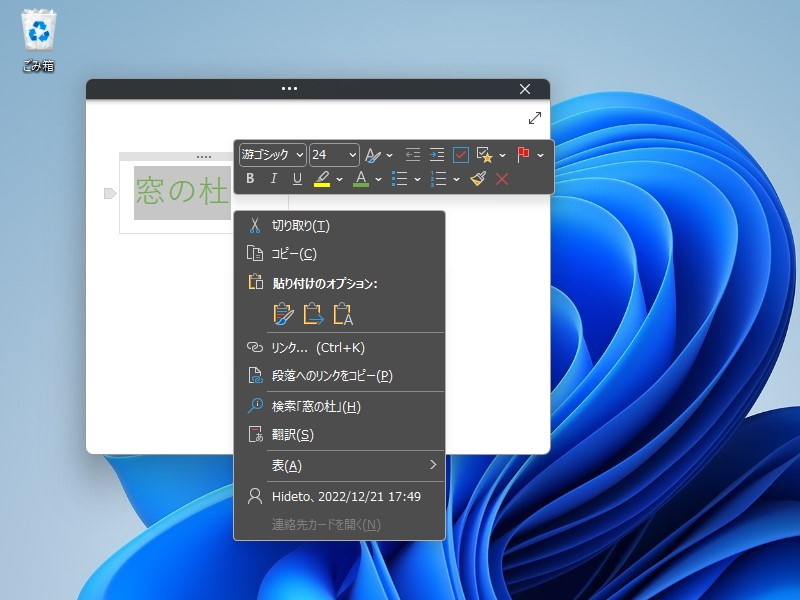
Task: Click the paragraph handle arrow beside note
Action: pos(110,193)
